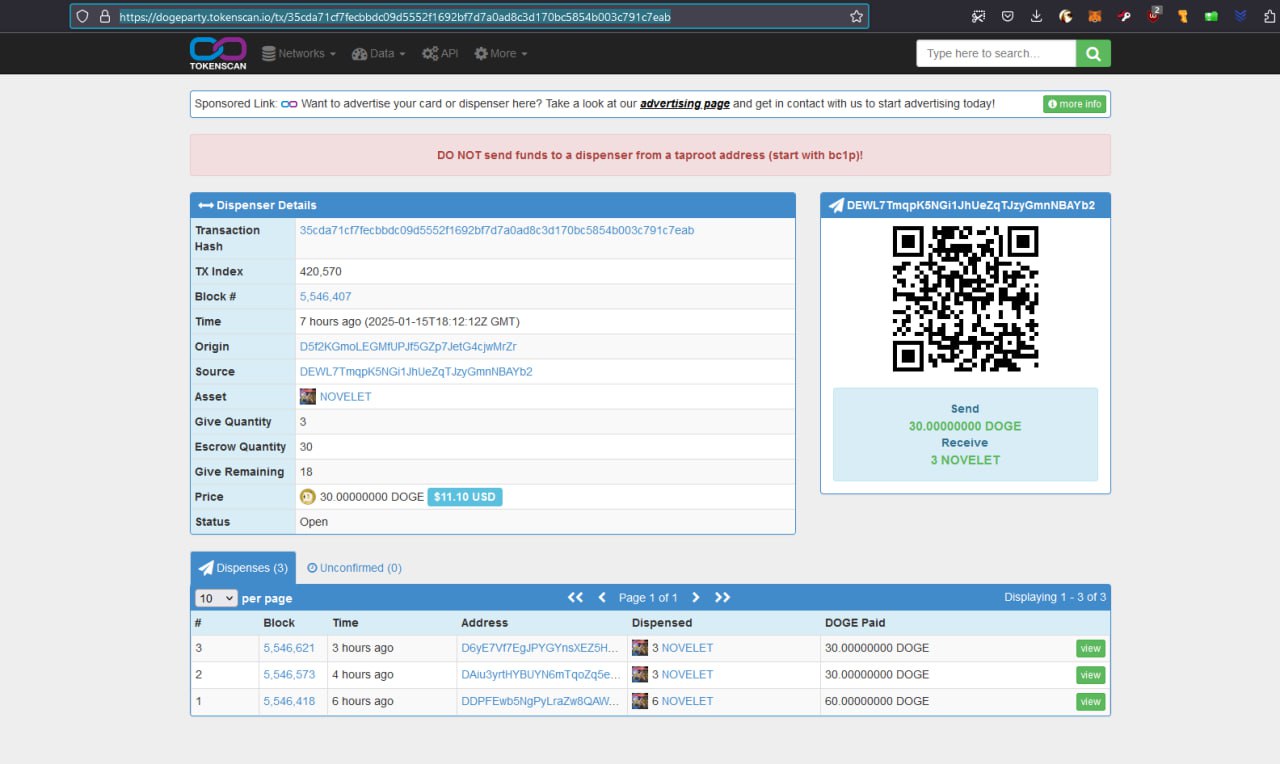Image resolution: width=1280 pixels, height=764 pixels.
Task: Switch to the Unconfirmed (0) tab
Action: [354, 568]
